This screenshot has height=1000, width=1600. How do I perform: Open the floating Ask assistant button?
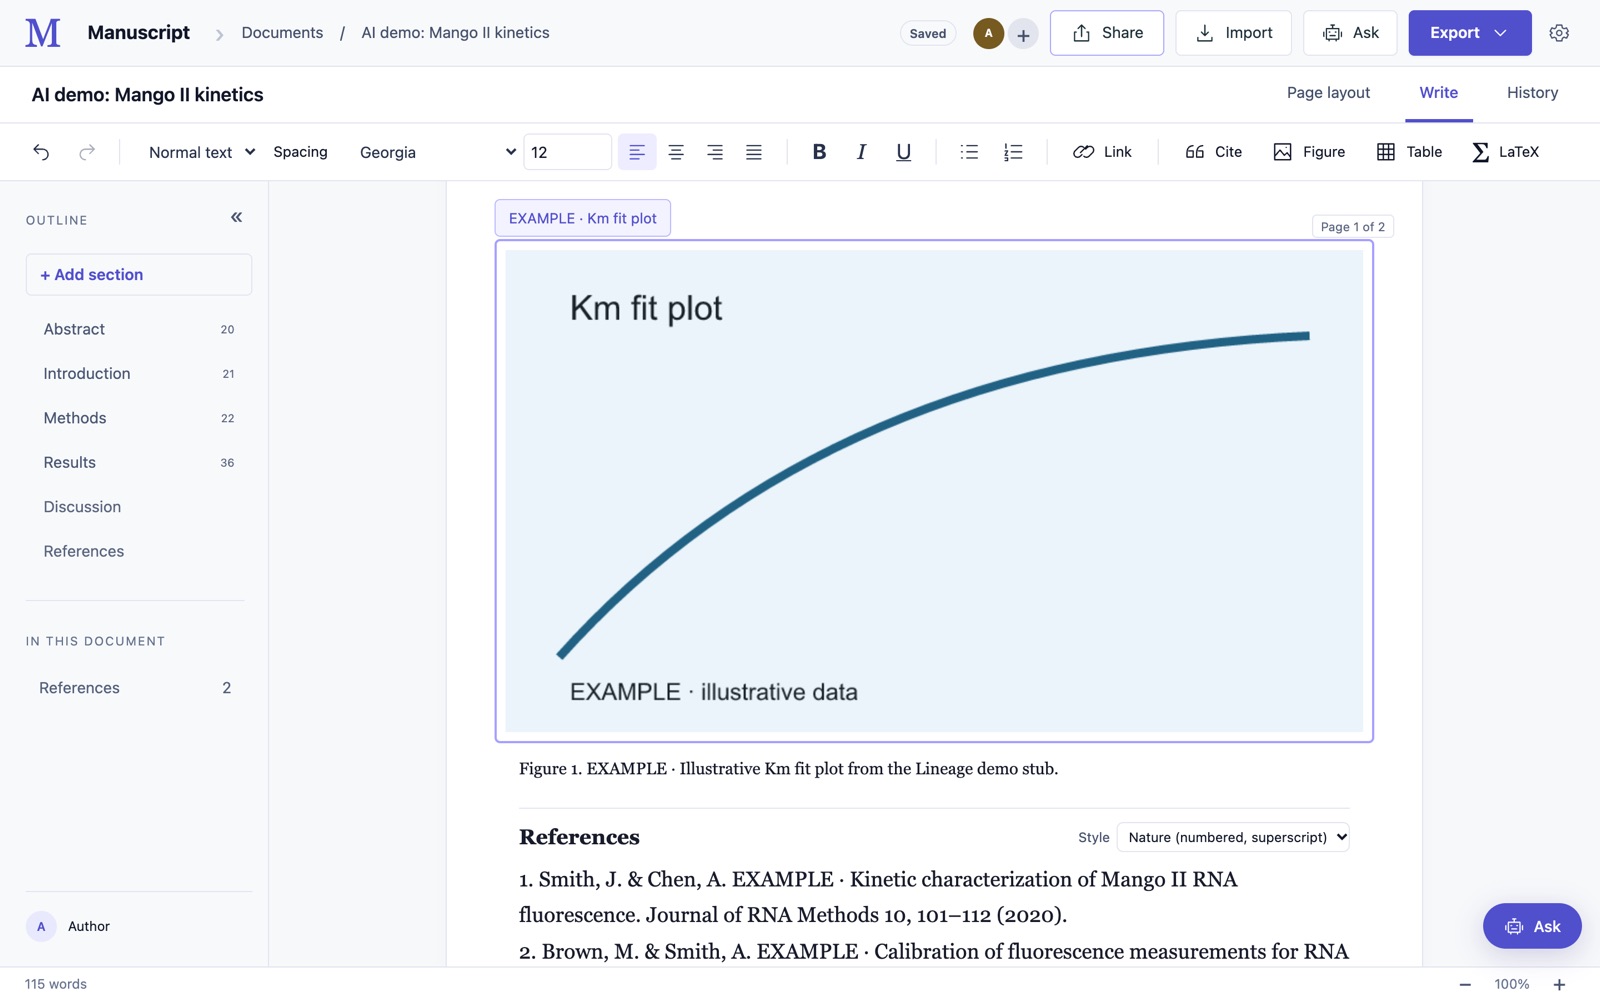click(x=1532, y=926)
